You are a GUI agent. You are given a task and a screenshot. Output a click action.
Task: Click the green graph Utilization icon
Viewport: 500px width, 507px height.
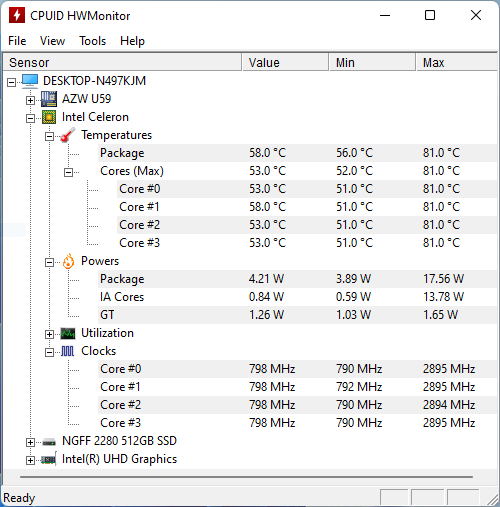(x=68, y=333)
